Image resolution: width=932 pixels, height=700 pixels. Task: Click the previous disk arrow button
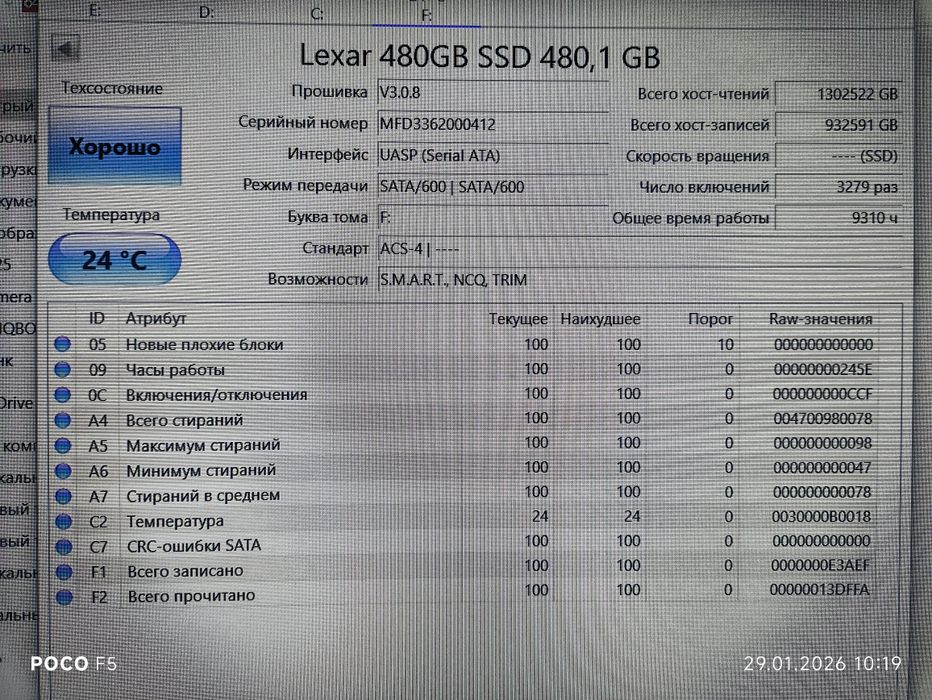[x=65, y=49]
